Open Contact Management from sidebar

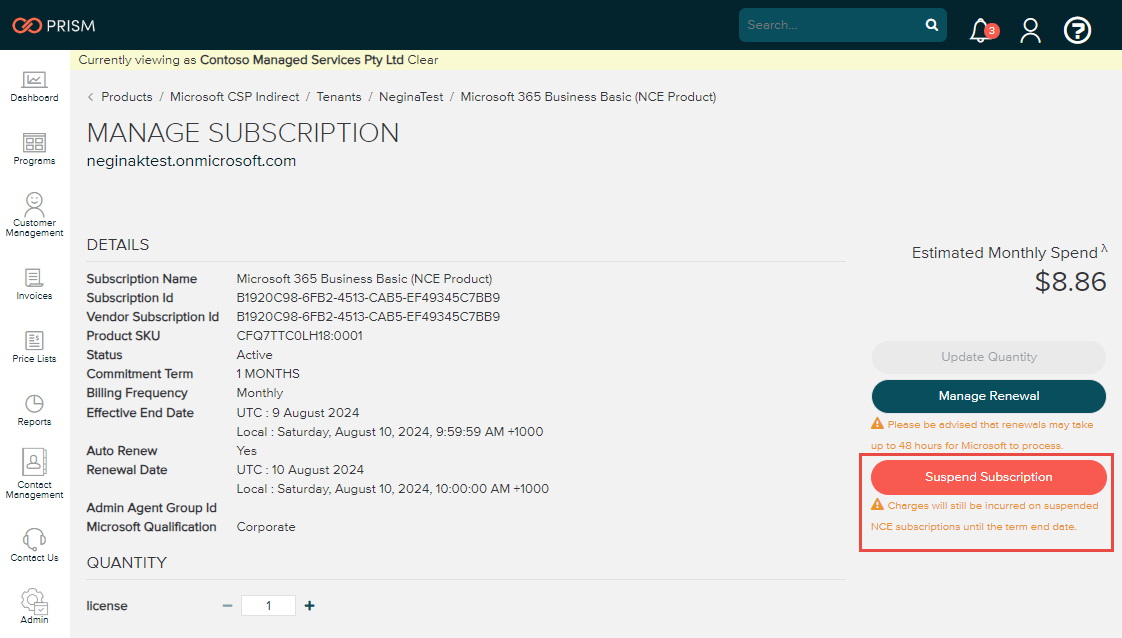34,473
